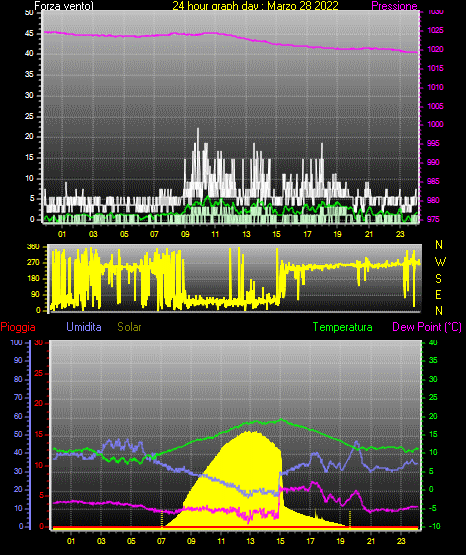The width and height of the screenshot is (466, 555).
Task: Click pressure axis value 1020
Action: [435, 49]
